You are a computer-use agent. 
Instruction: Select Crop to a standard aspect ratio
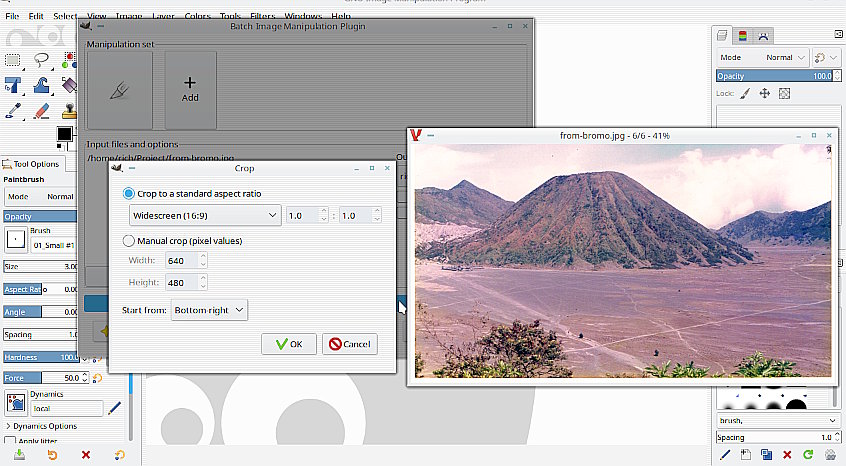[192, 194]
